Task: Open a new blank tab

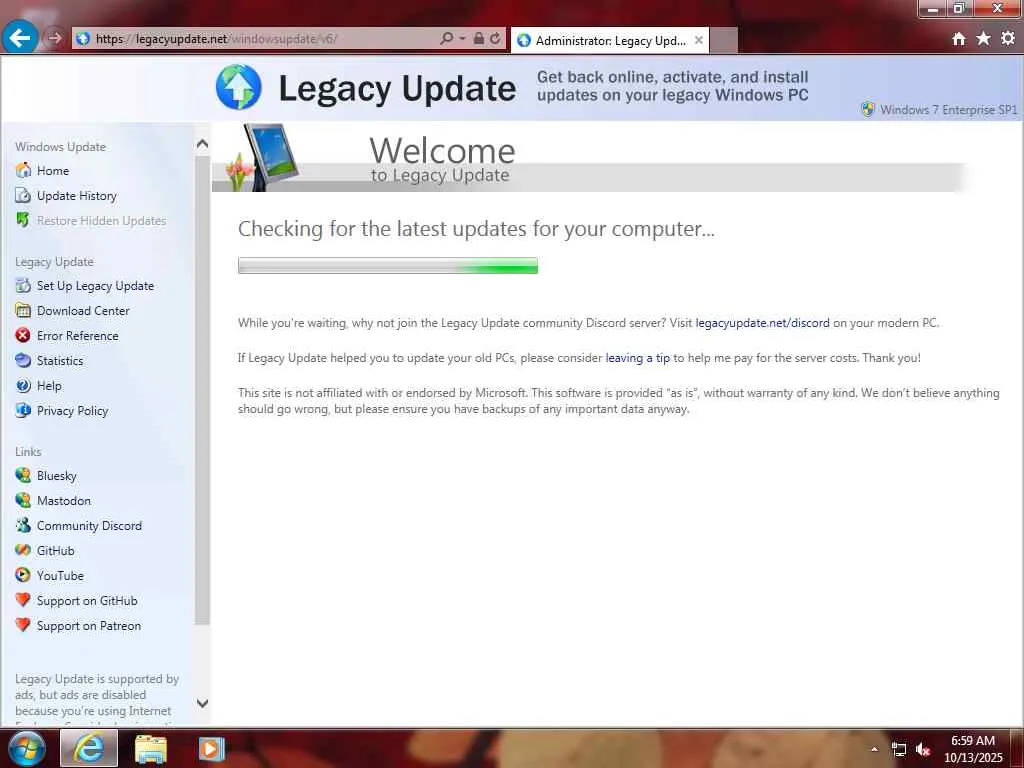Action: (724, 40)
